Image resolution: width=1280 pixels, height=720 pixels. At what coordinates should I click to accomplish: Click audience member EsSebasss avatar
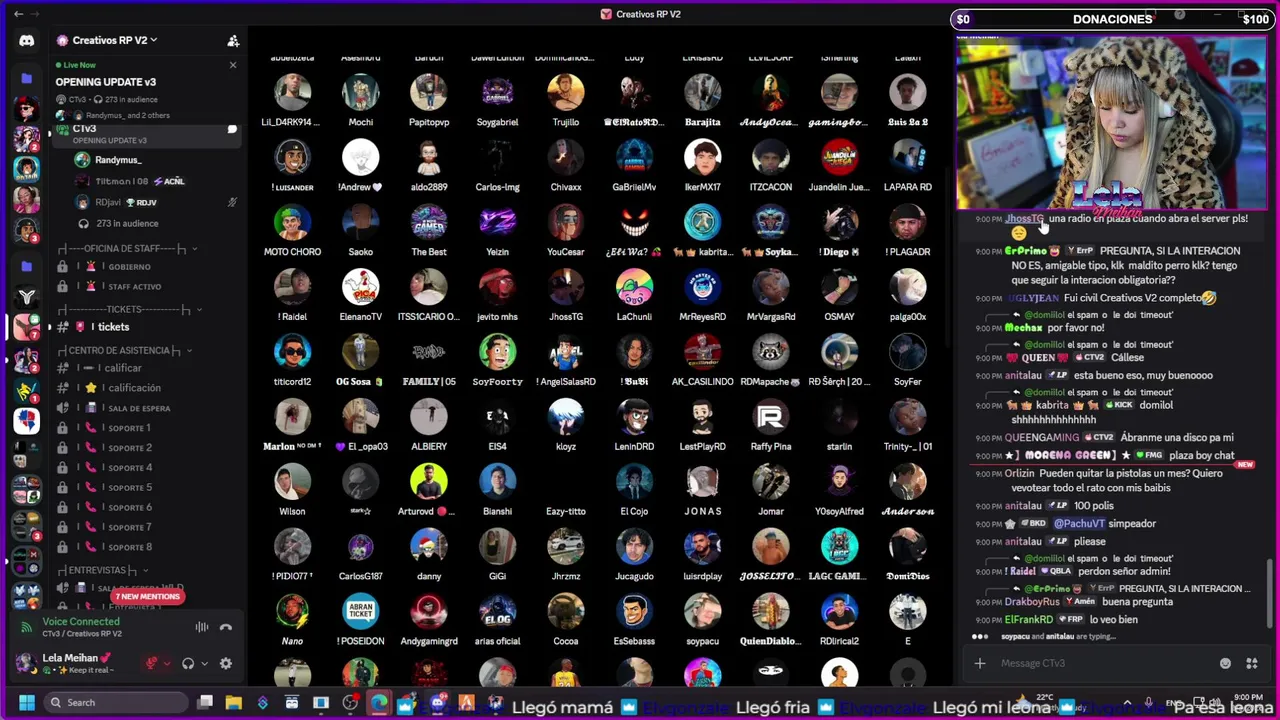pyautogui.click(x=634, y=612)
